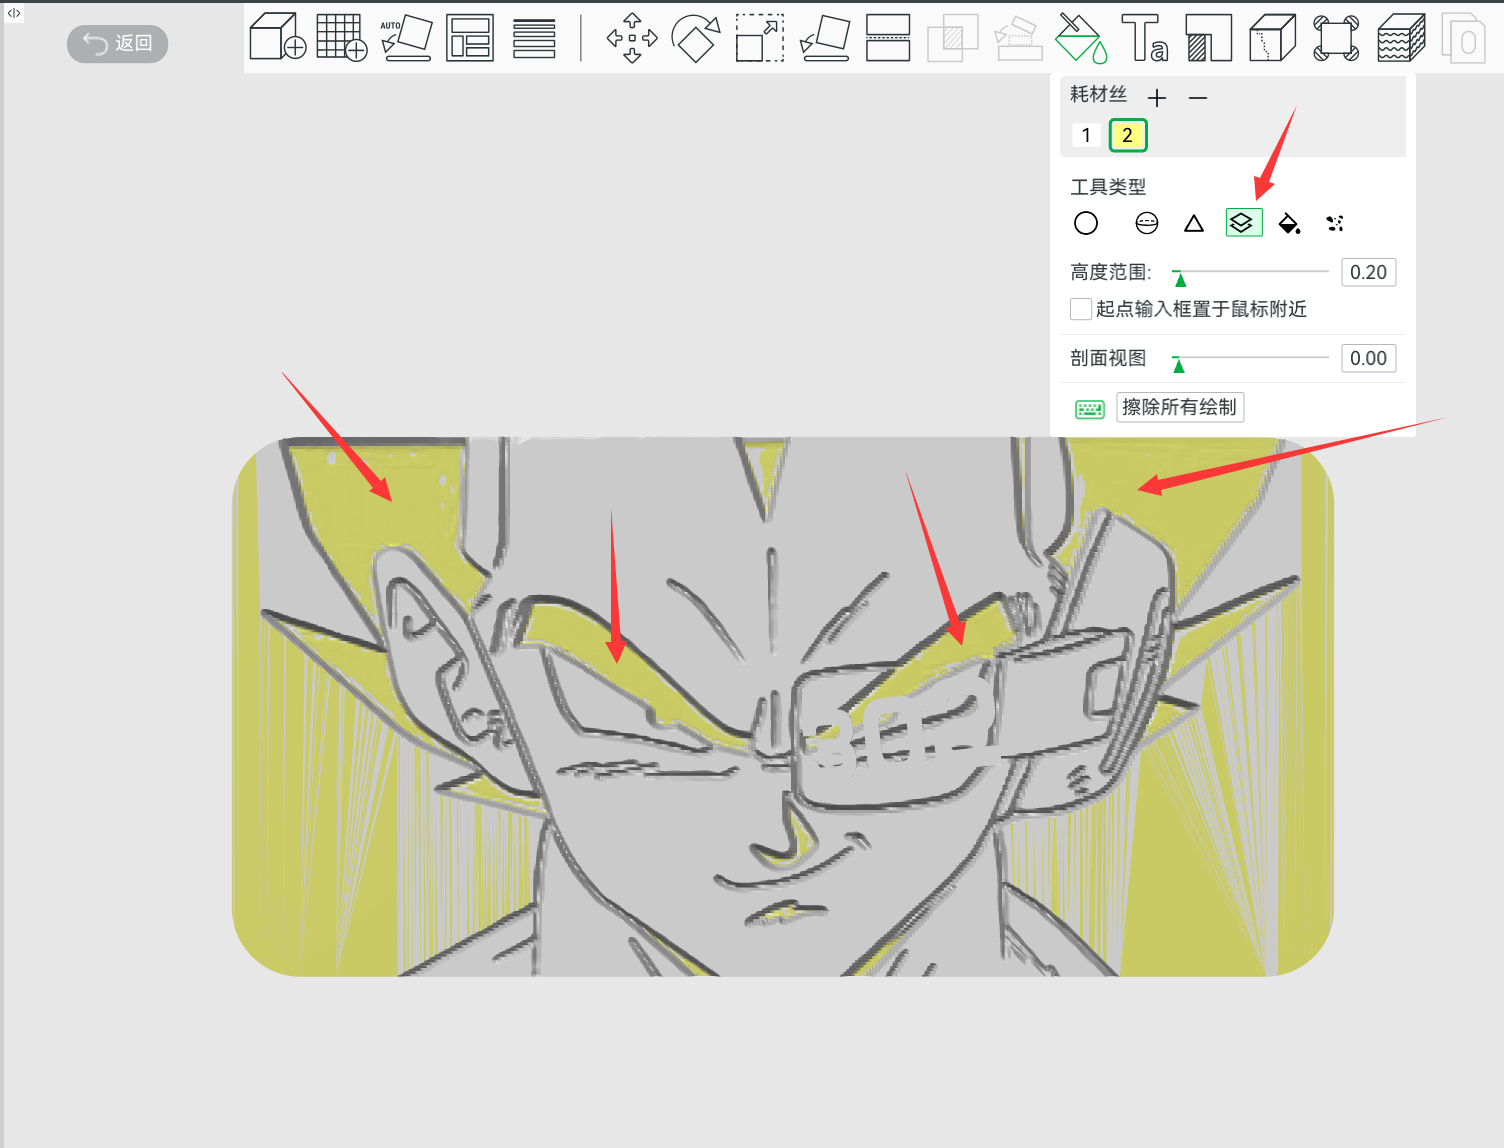The image size is (1504, 1148).
Task: Click the 剖面视图 slider handle
Action: tap(1179, 365)
